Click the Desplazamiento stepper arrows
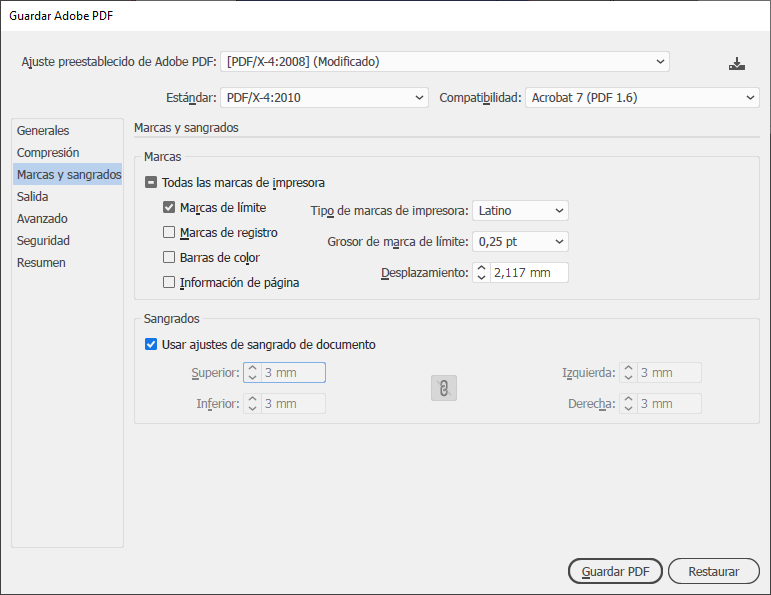The image size is (771, 595). (481, 272)
